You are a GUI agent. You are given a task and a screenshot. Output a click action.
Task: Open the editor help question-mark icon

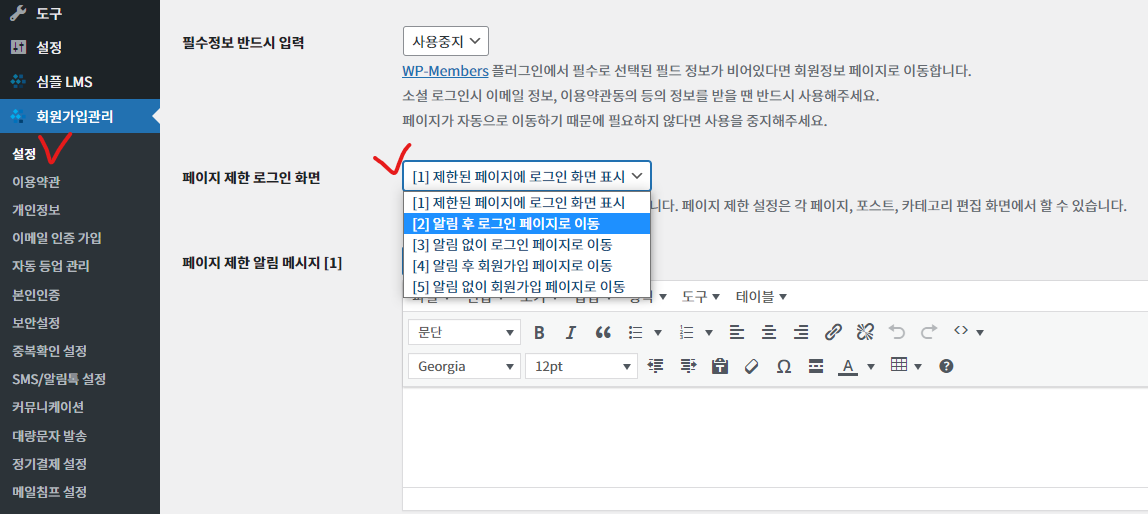[x=946, y=365]
